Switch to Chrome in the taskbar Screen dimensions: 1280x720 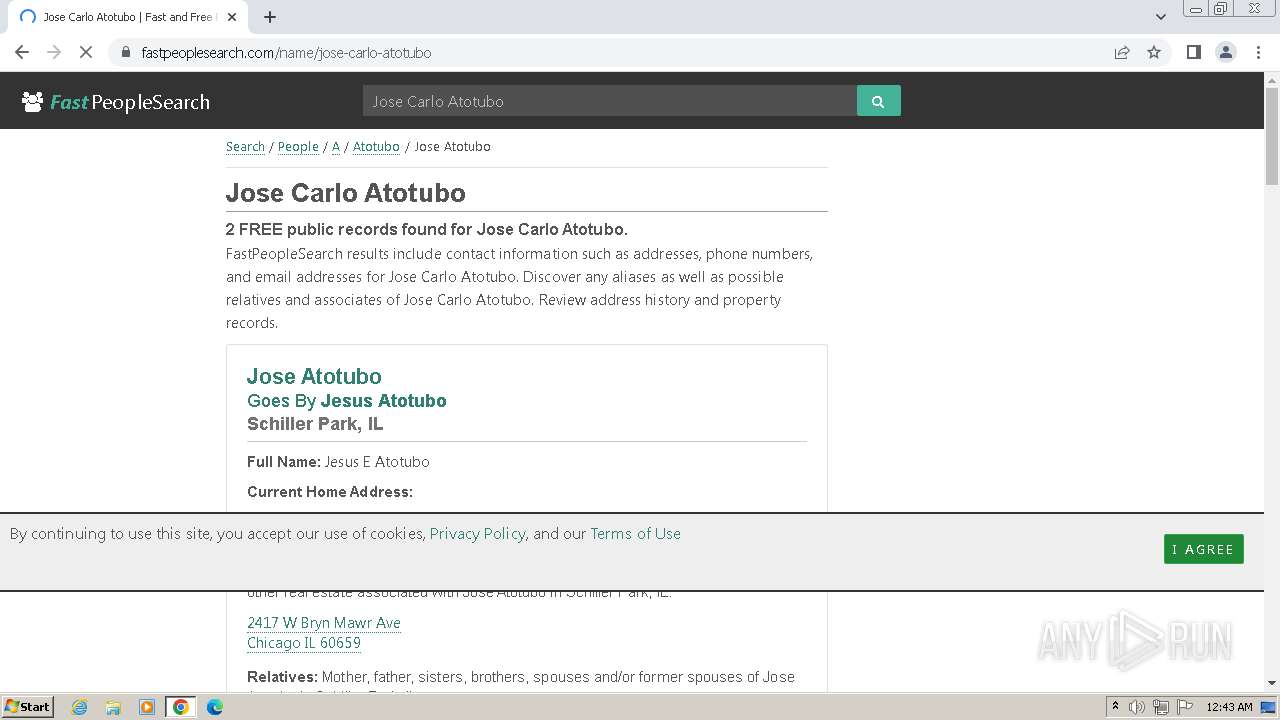[181, 707]
